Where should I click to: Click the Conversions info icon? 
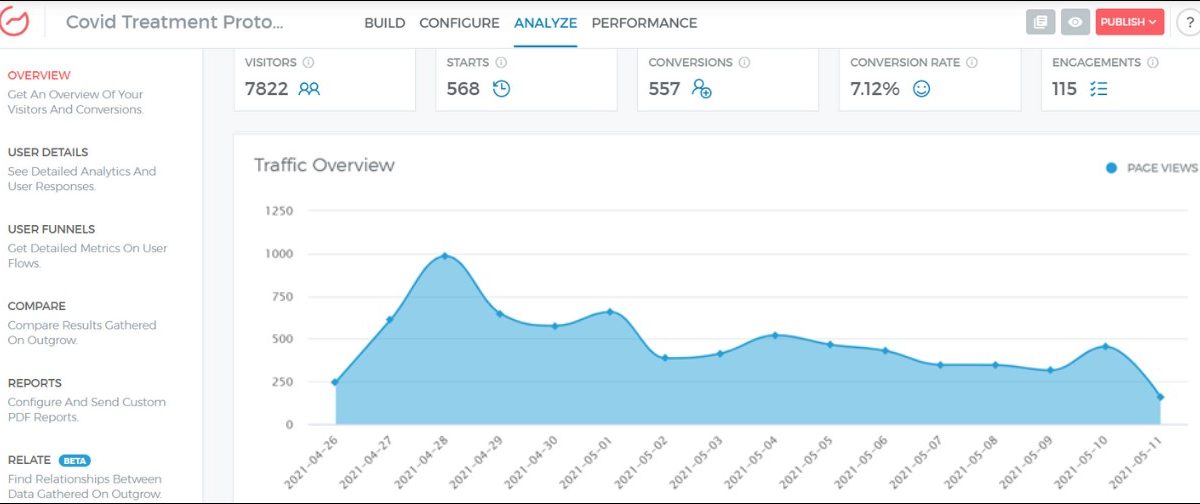click(742, 62)
